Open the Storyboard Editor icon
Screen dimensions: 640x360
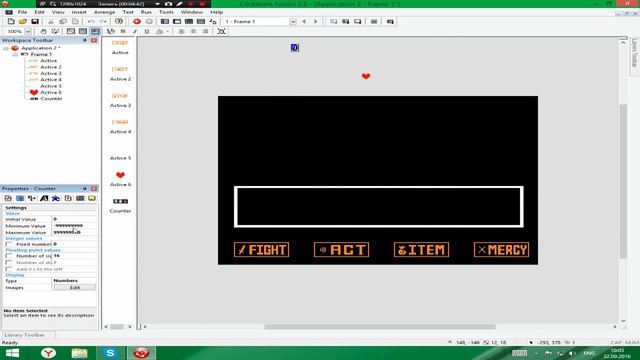coord(165,22)
